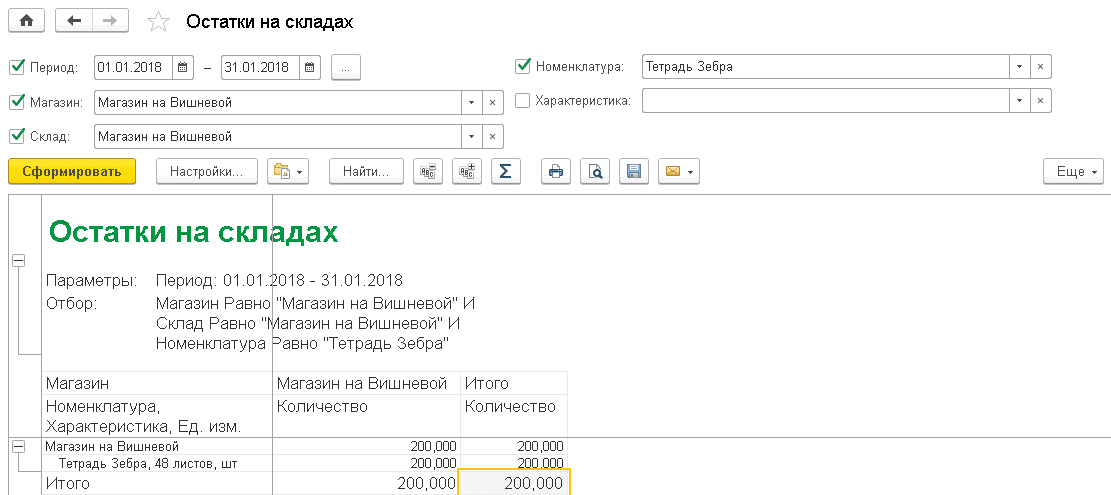The width and height of the screenshot is (1111, 495).
Task: Collapse the Магазин на Вишневой row group
Action: (17, 447)
